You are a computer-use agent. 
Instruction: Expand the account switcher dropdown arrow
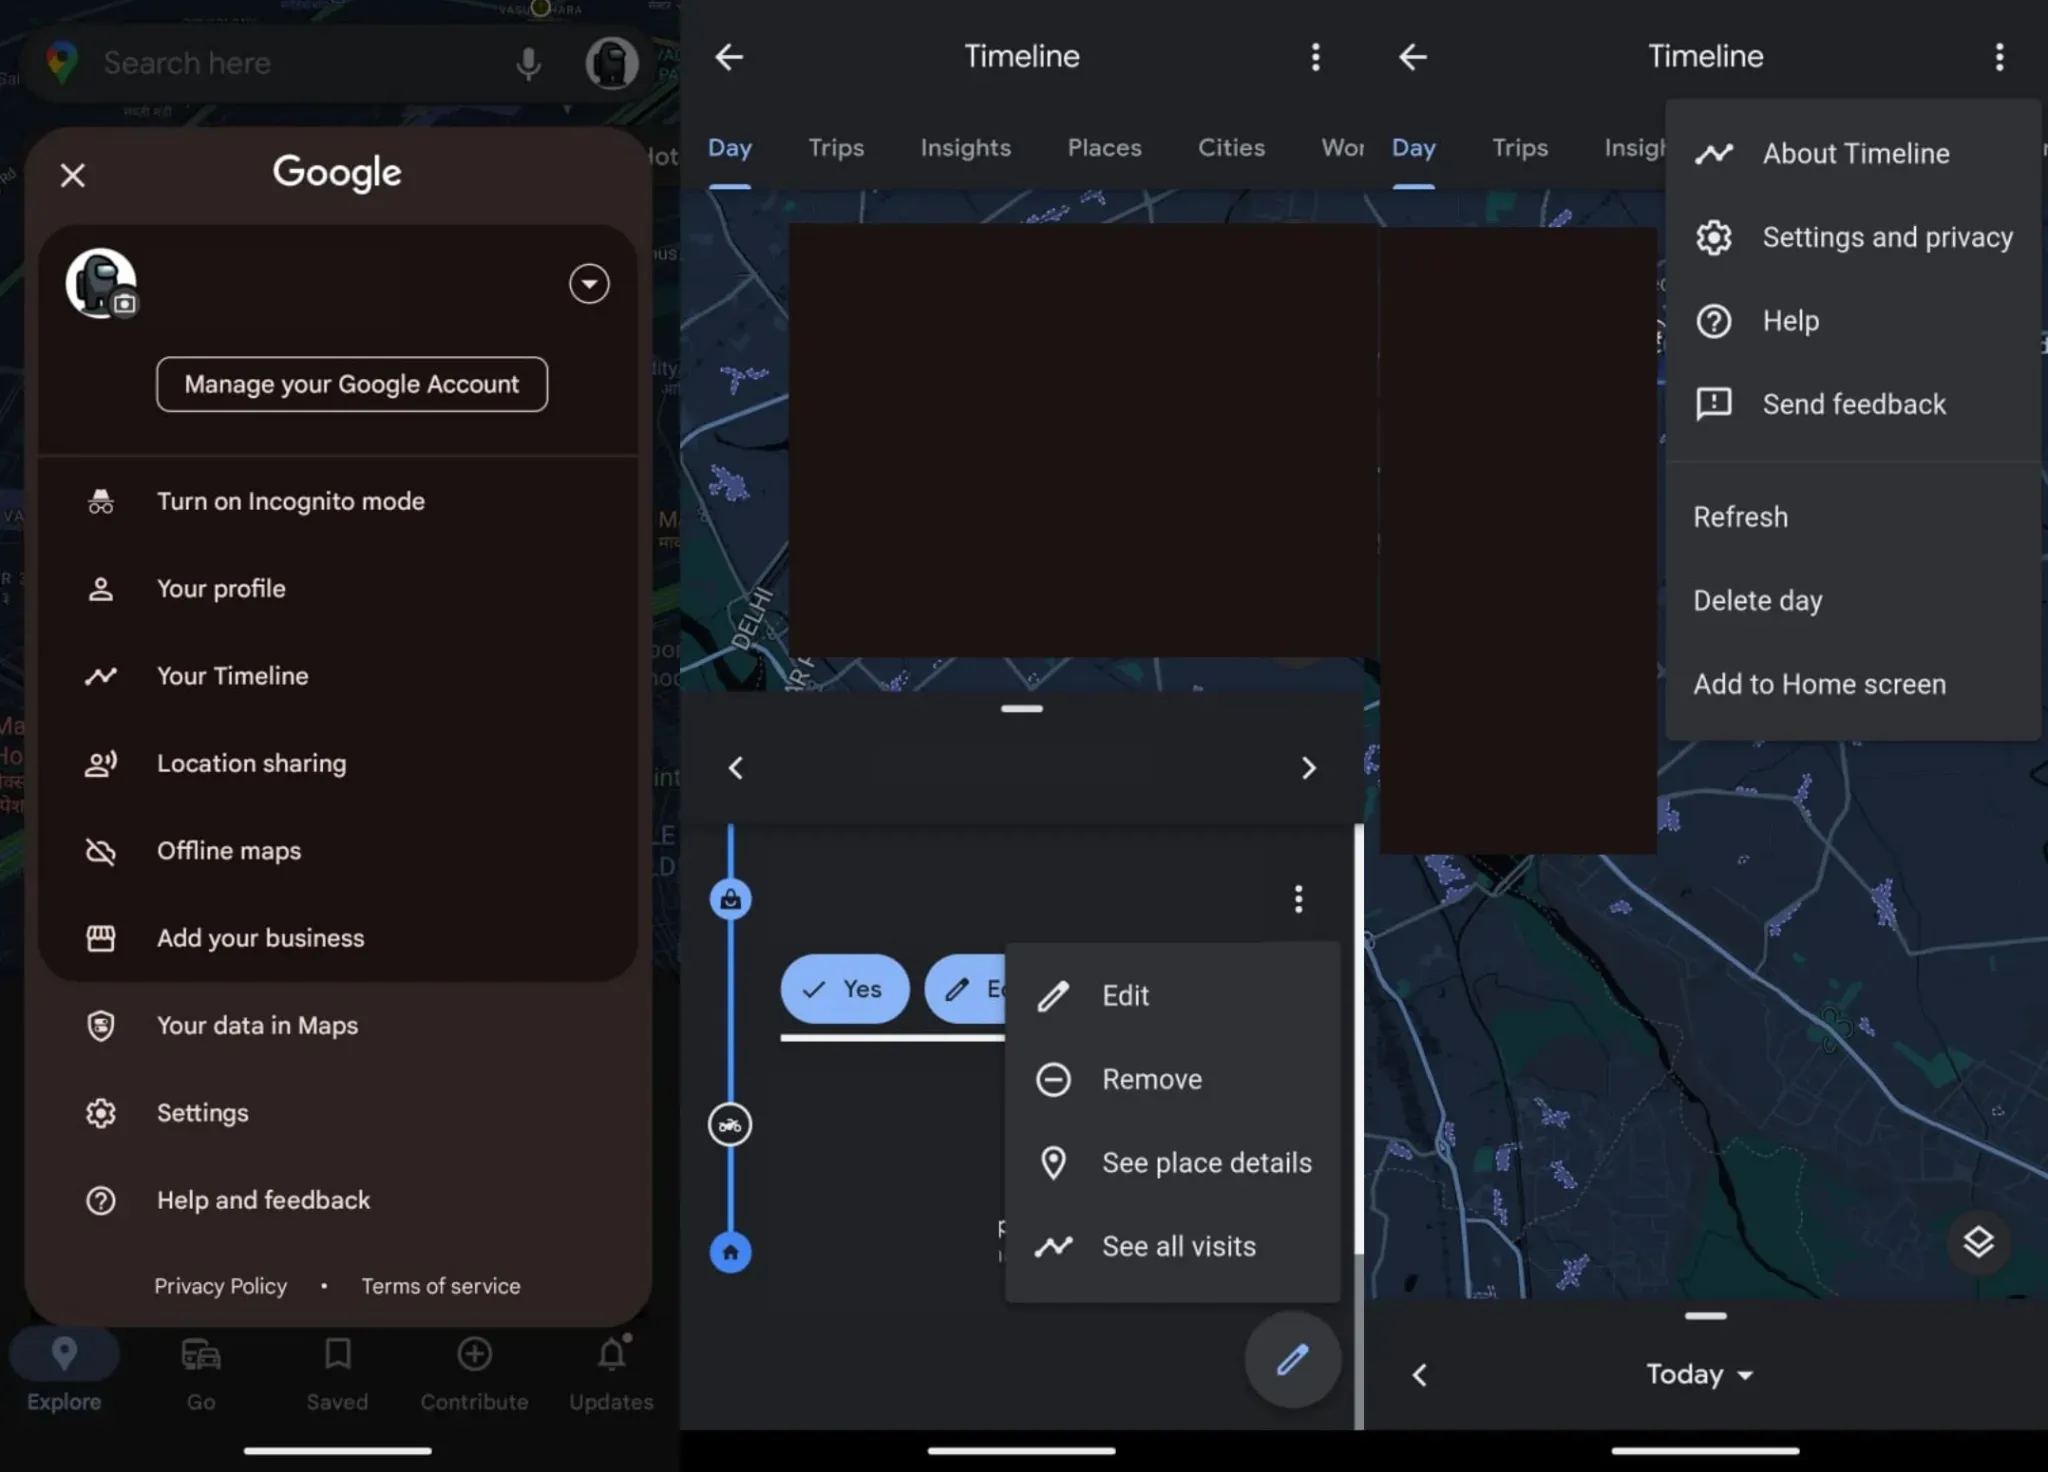coord(588,283)
